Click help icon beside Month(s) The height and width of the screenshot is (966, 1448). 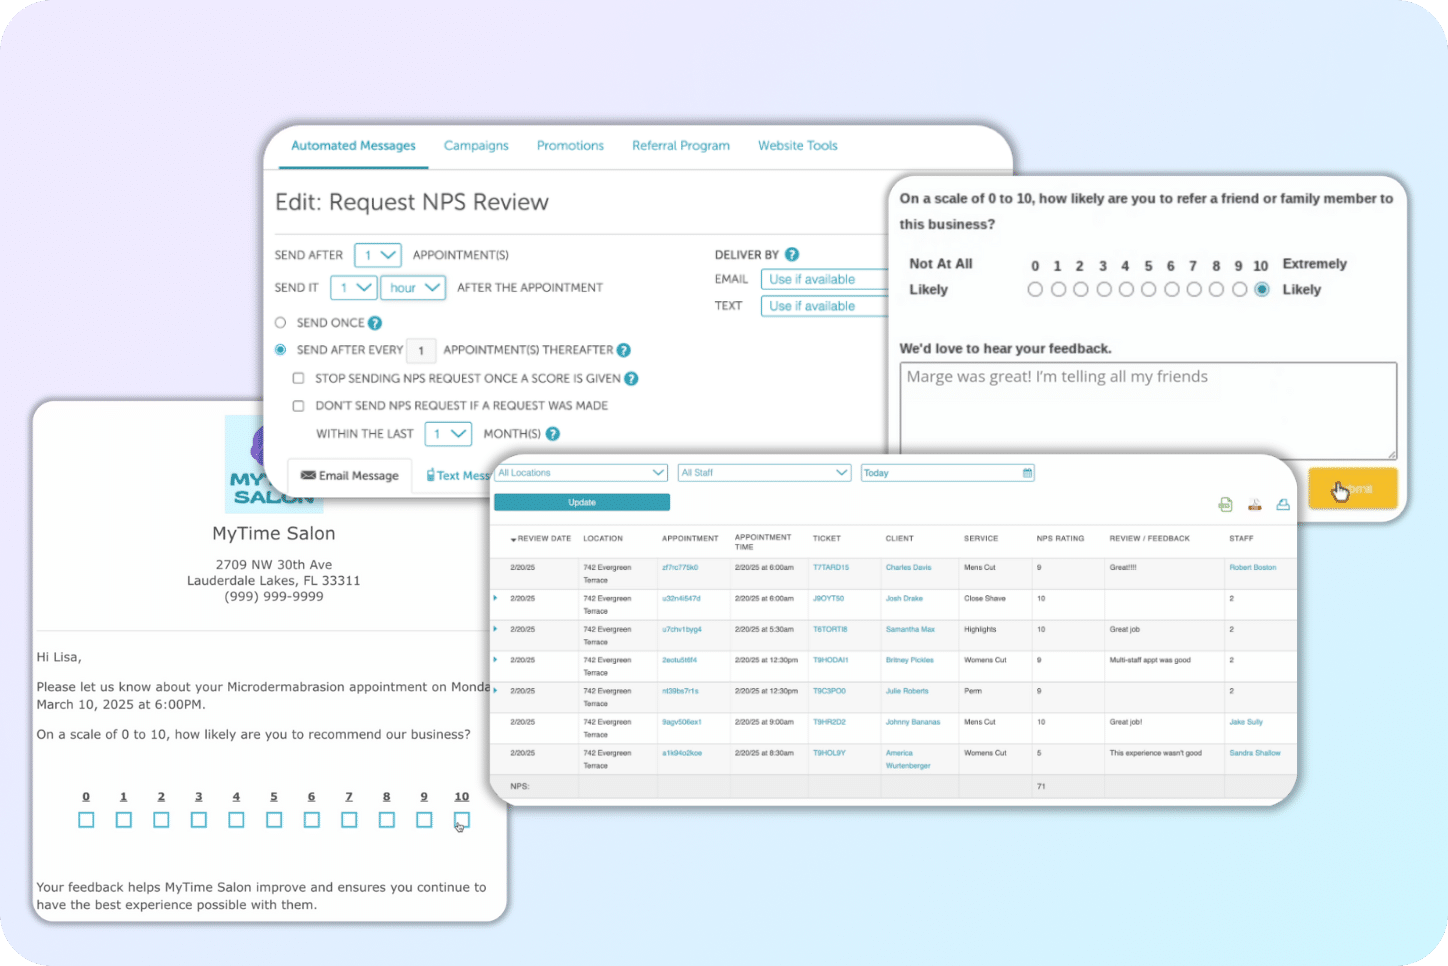click(553, 434)
